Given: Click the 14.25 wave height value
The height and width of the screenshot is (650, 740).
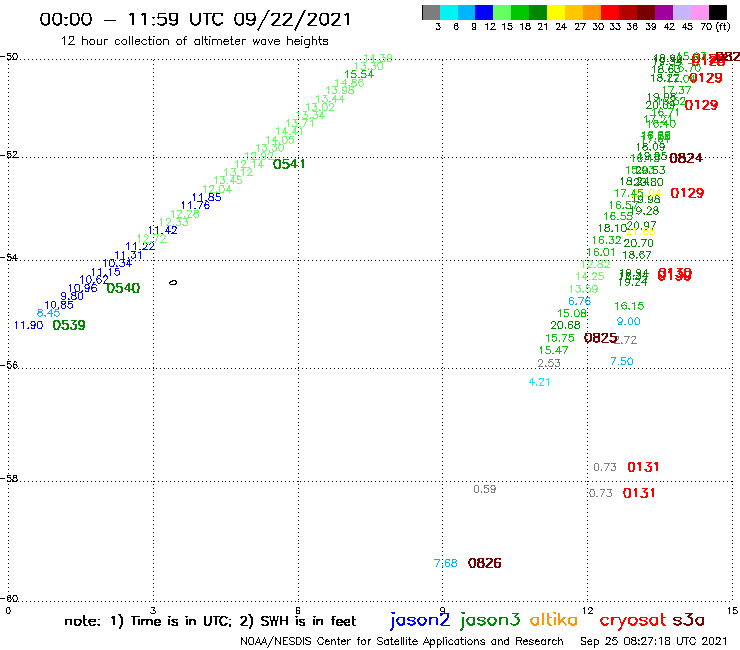Looking at the screenshot, I should pos(590,277).
